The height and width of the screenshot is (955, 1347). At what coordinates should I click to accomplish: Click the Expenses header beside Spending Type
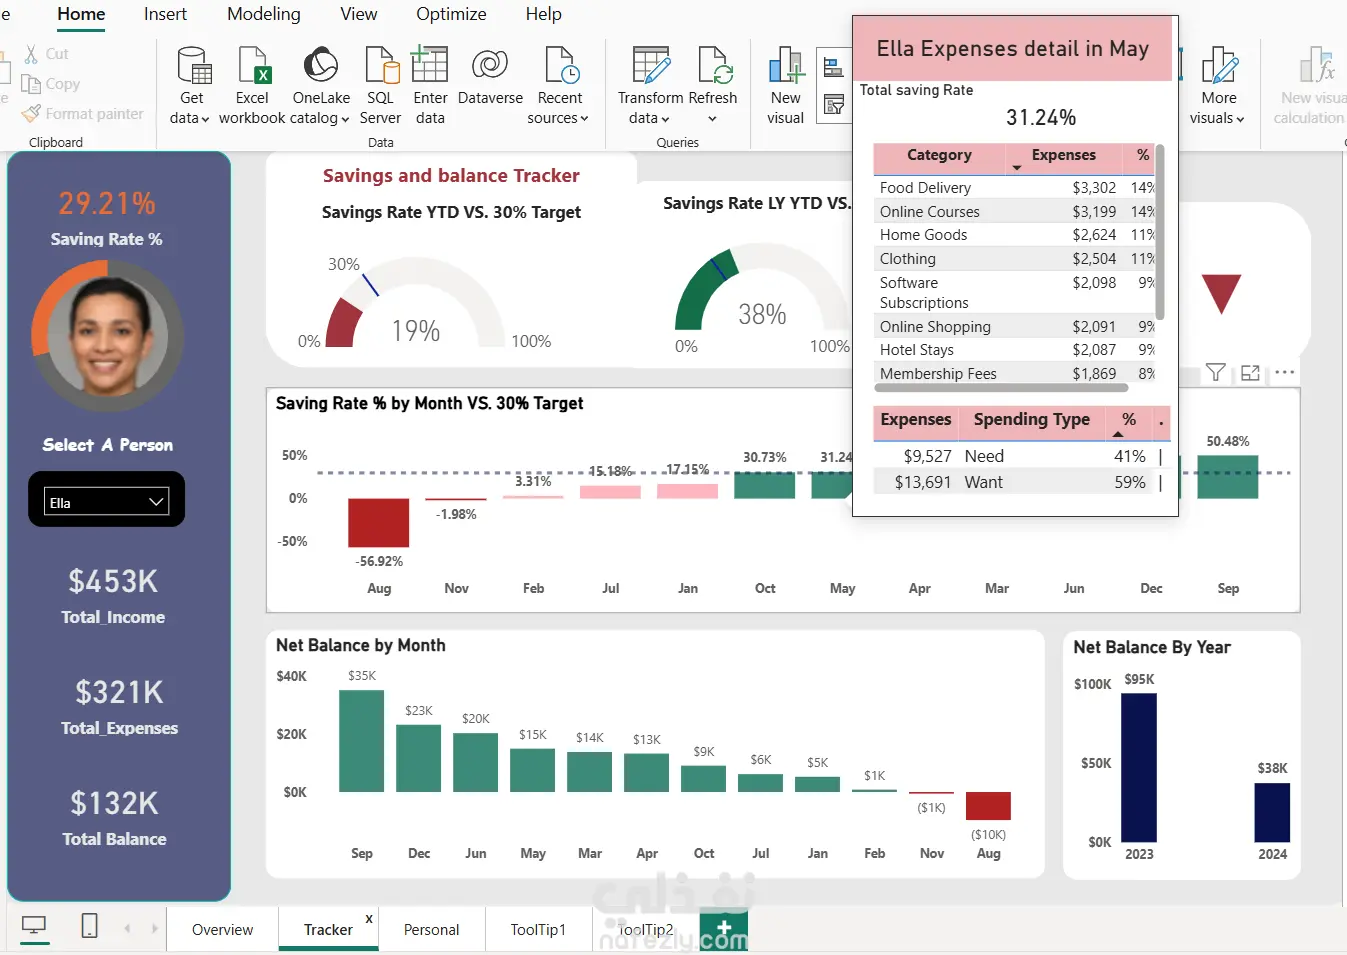click(x=916, y=420)
